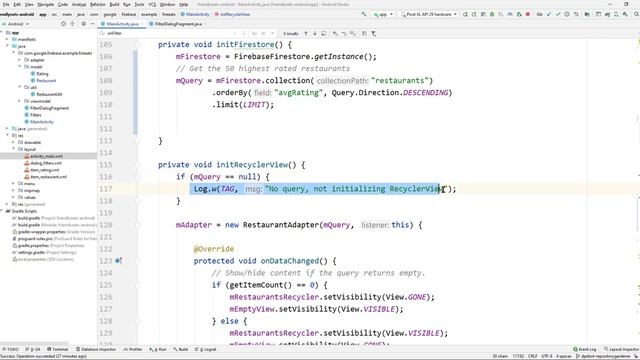Viewport: 640px width, 360px height.
Task: Expand the manifests folder
Action: coord(7,40)
